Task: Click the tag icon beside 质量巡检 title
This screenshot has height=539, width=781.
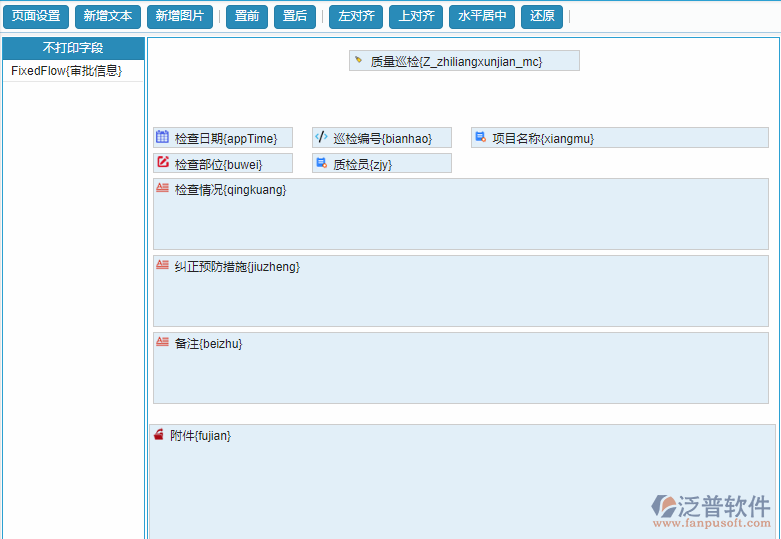Action: point(359,60)
